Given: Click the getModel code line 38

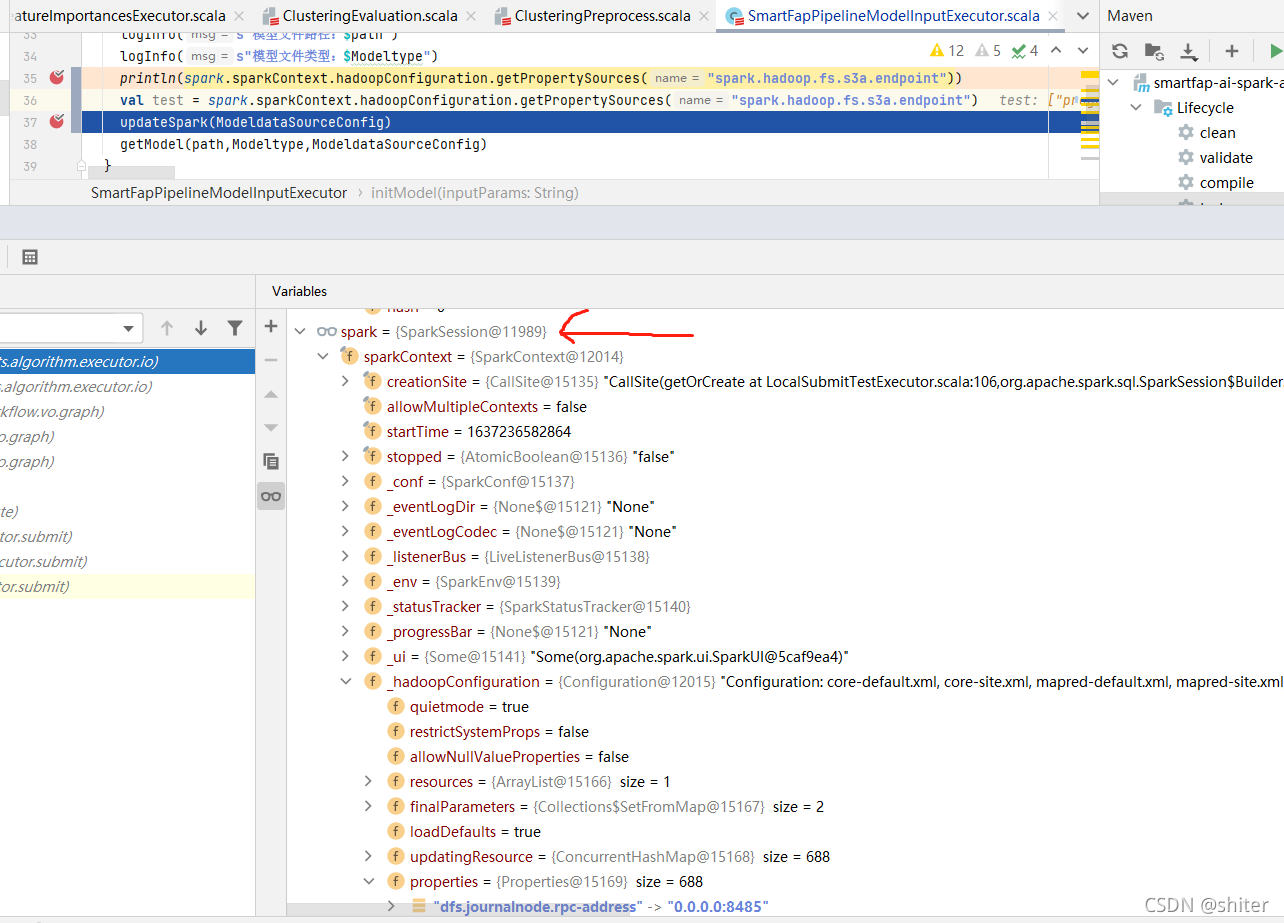Looking at the screenshot, I should point(303,144).
